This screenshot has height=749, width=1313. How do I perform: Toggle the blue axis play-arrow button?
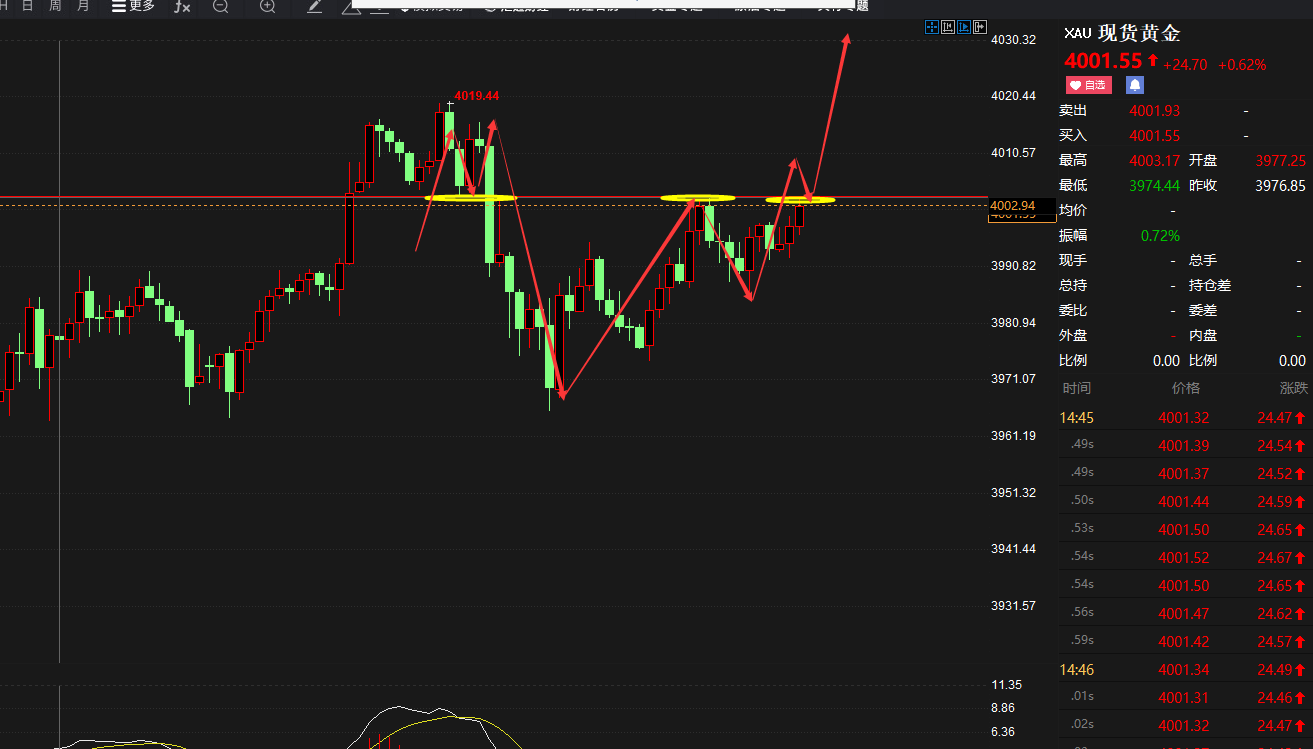[x=964, y=27]
